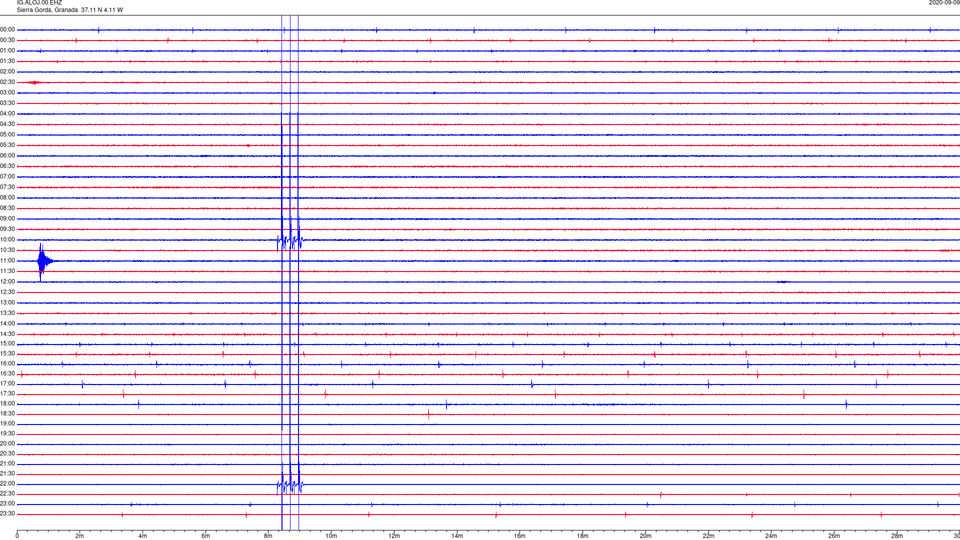Select the 14:30 trace time label

click(7, 334)
